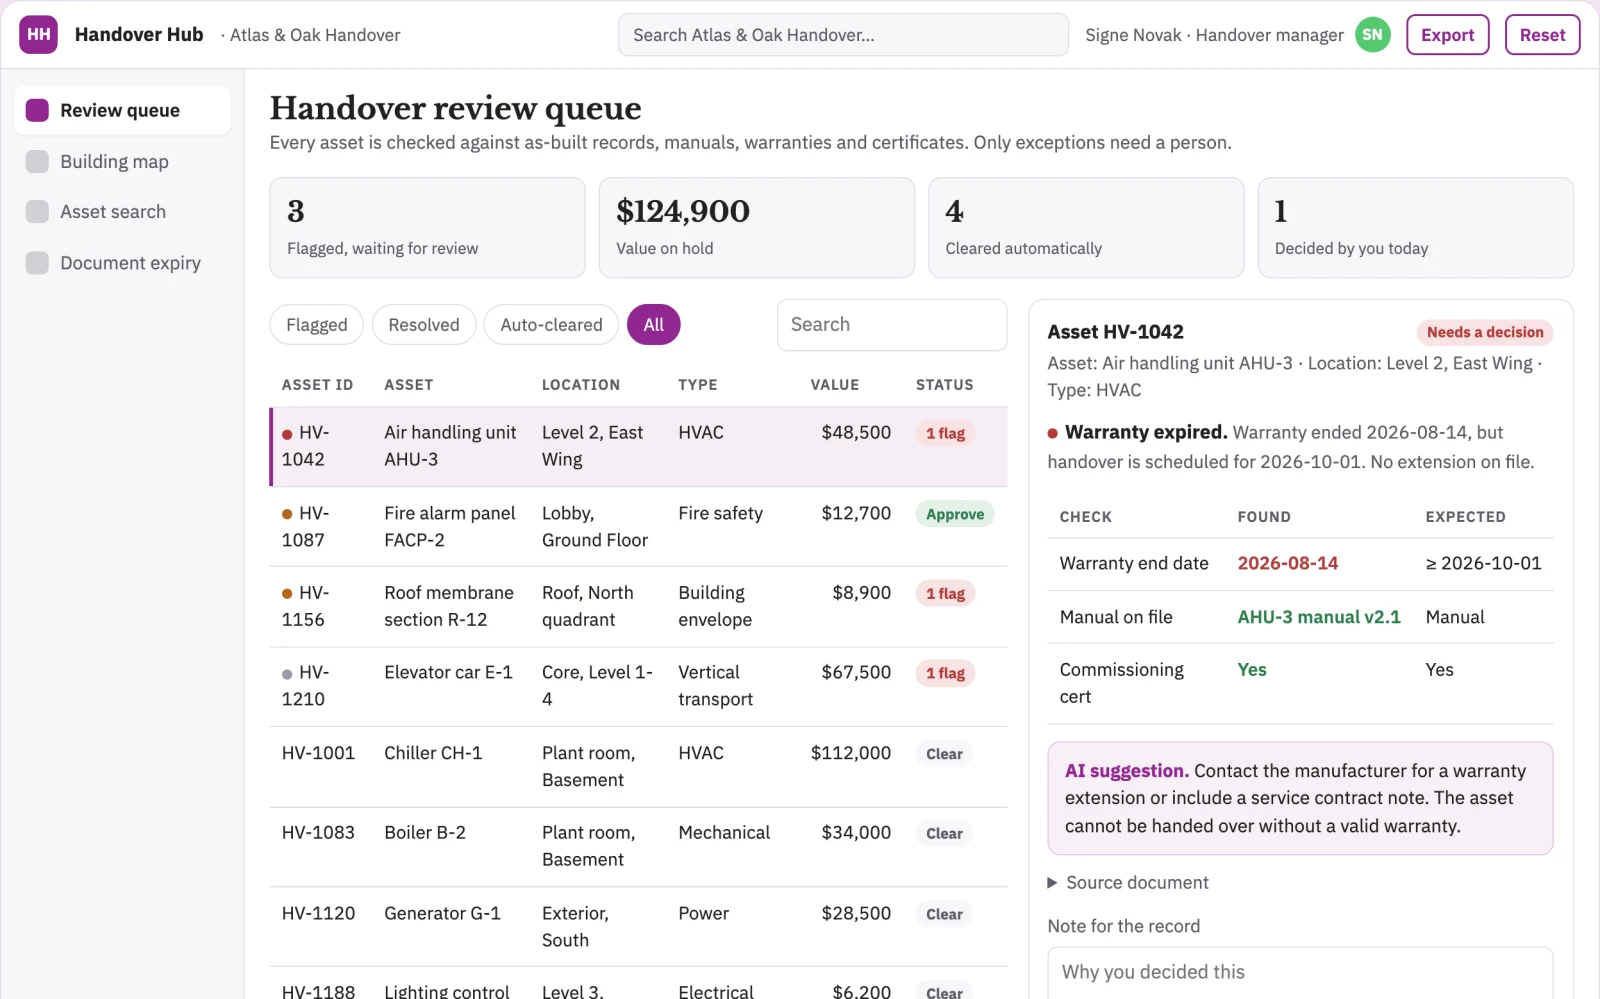The height and width of the screenshot is (999, 1600).
Task: Click the Asset search sidebar icon
Action: pos(37,212)
